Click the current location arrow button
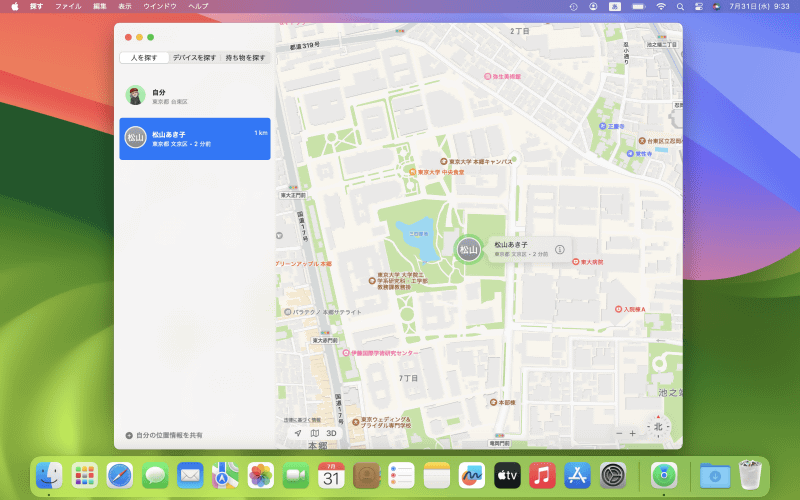This screenshot has width=800, height=500. (x=298, y=433)
